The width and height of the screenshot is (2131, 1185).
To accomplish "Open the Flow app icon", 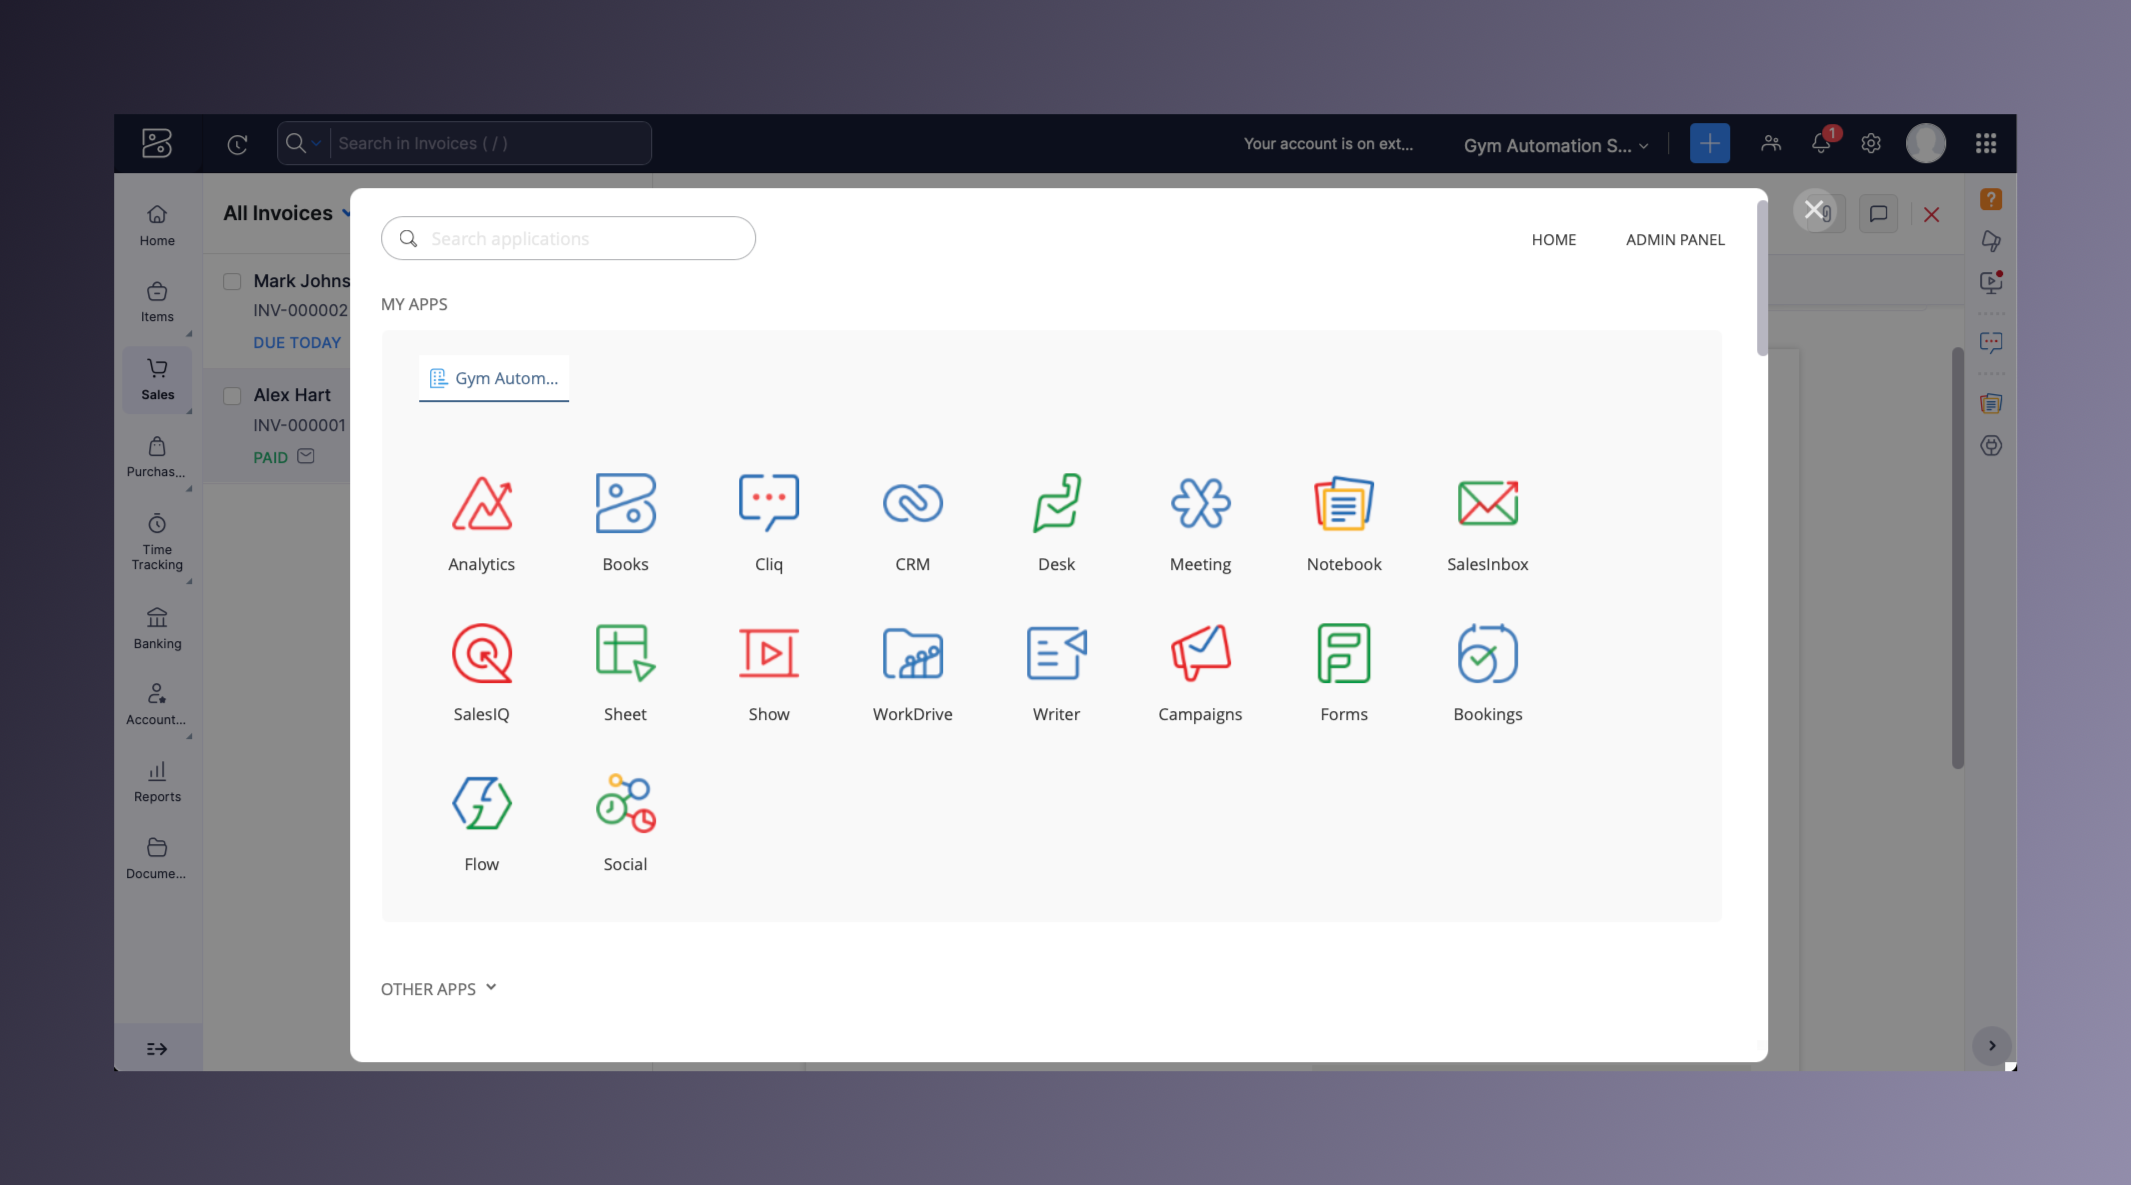I will click(481, 804).
